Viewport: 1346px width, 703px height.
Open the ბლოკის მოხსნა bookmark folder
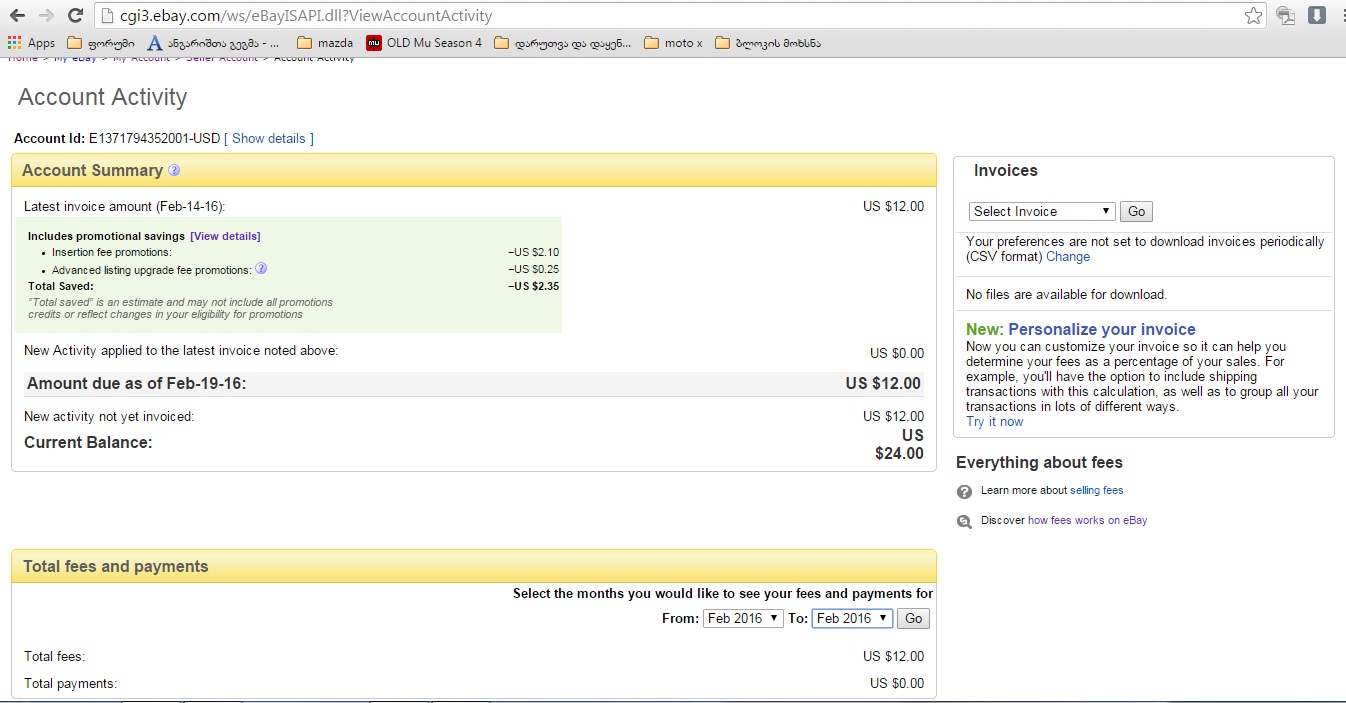click(x=768, y=43)
